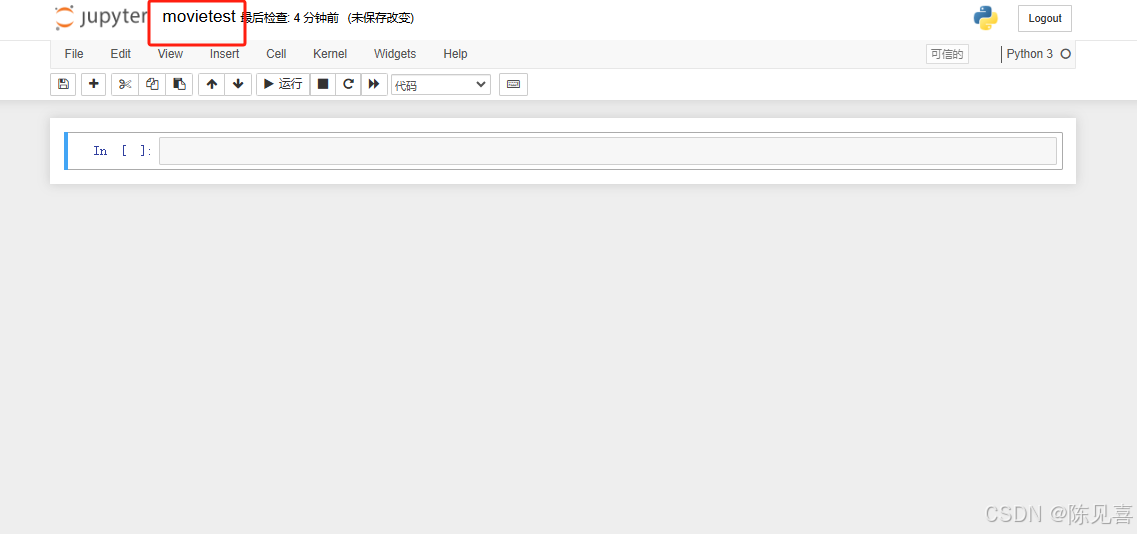Click into the empty code cell input
1137x534 pixels.
pos(608,151)
